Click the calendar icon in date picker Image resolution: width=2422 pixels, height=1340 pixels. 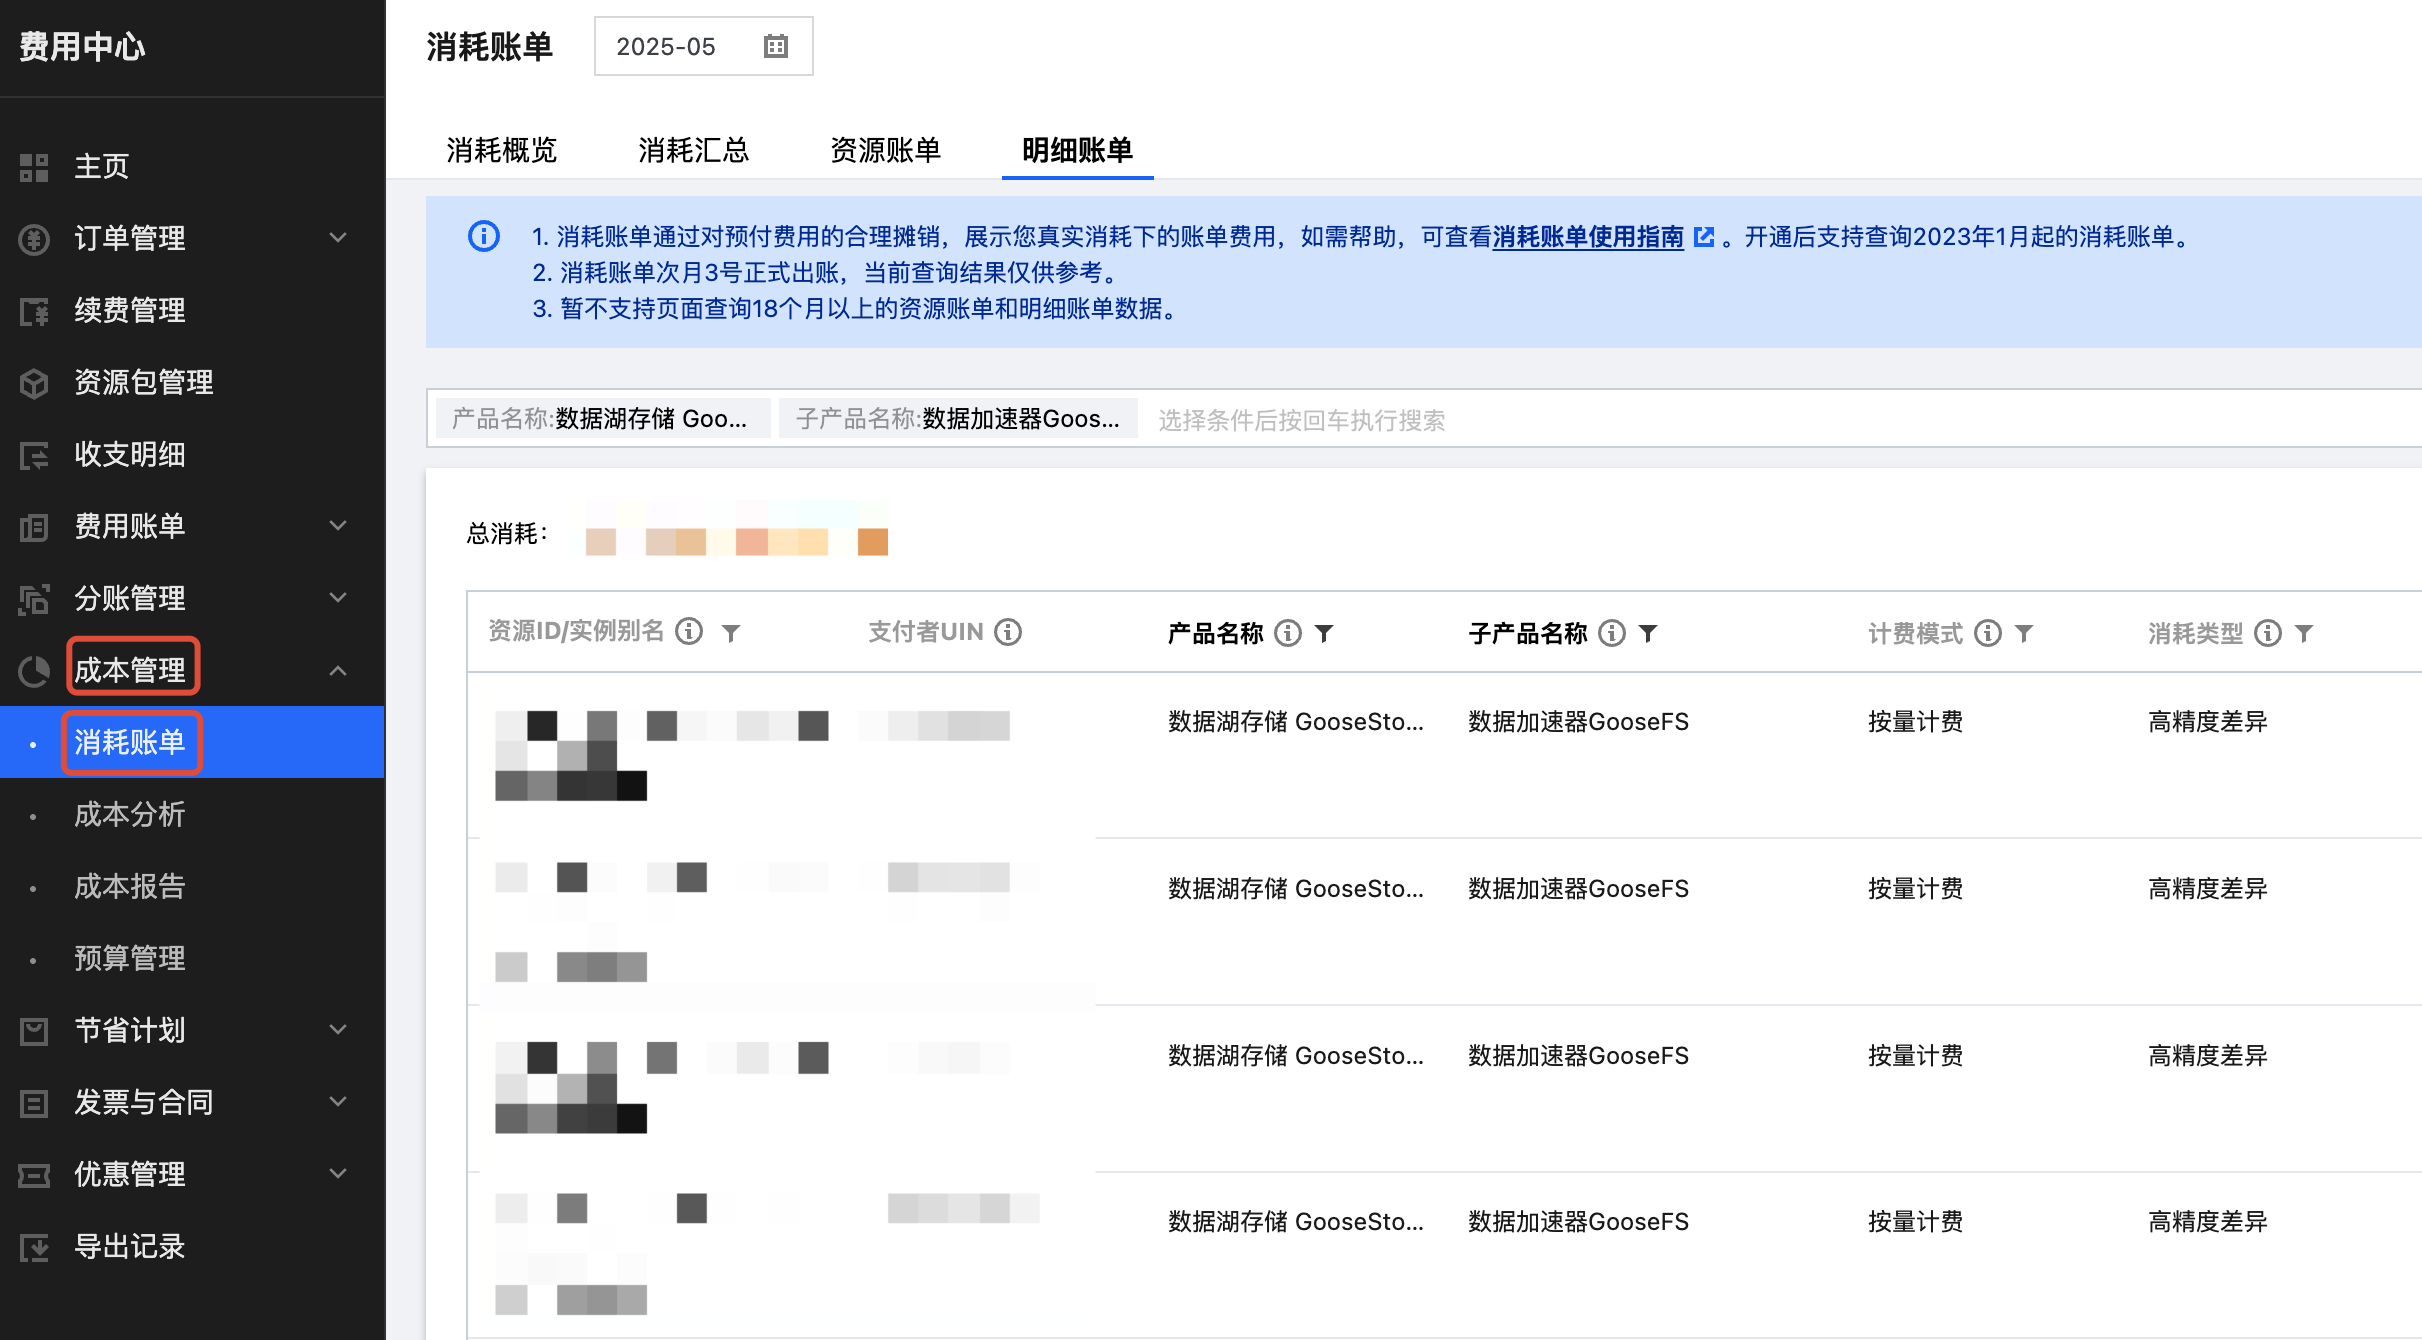776,46
